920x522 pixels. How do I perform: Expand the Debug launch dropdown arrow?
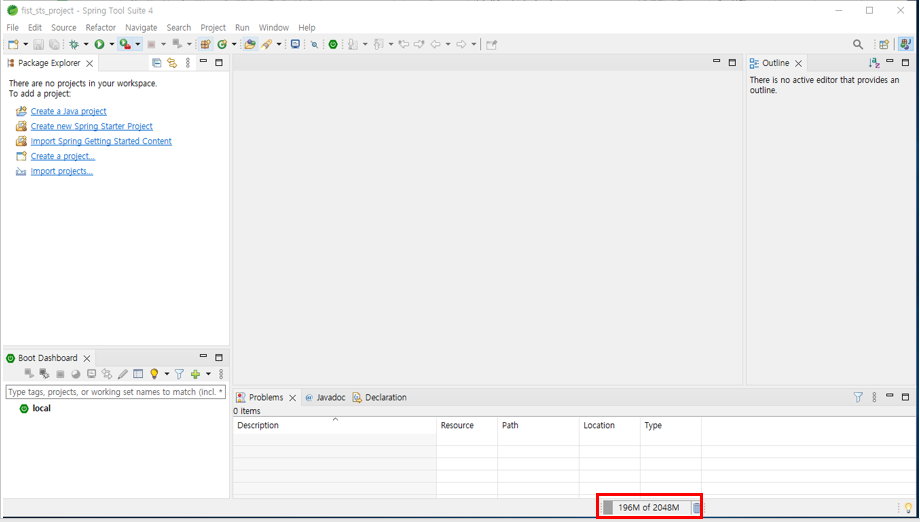86,44
